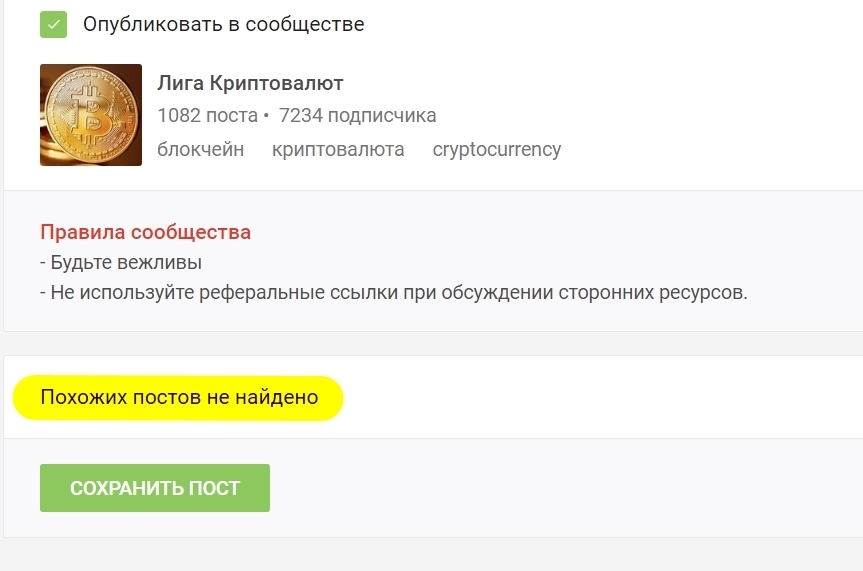Viewport: 863px width, 571px height.
Task: Click the '7234 подписчика' subscriber count
Action: coord(357,116)
